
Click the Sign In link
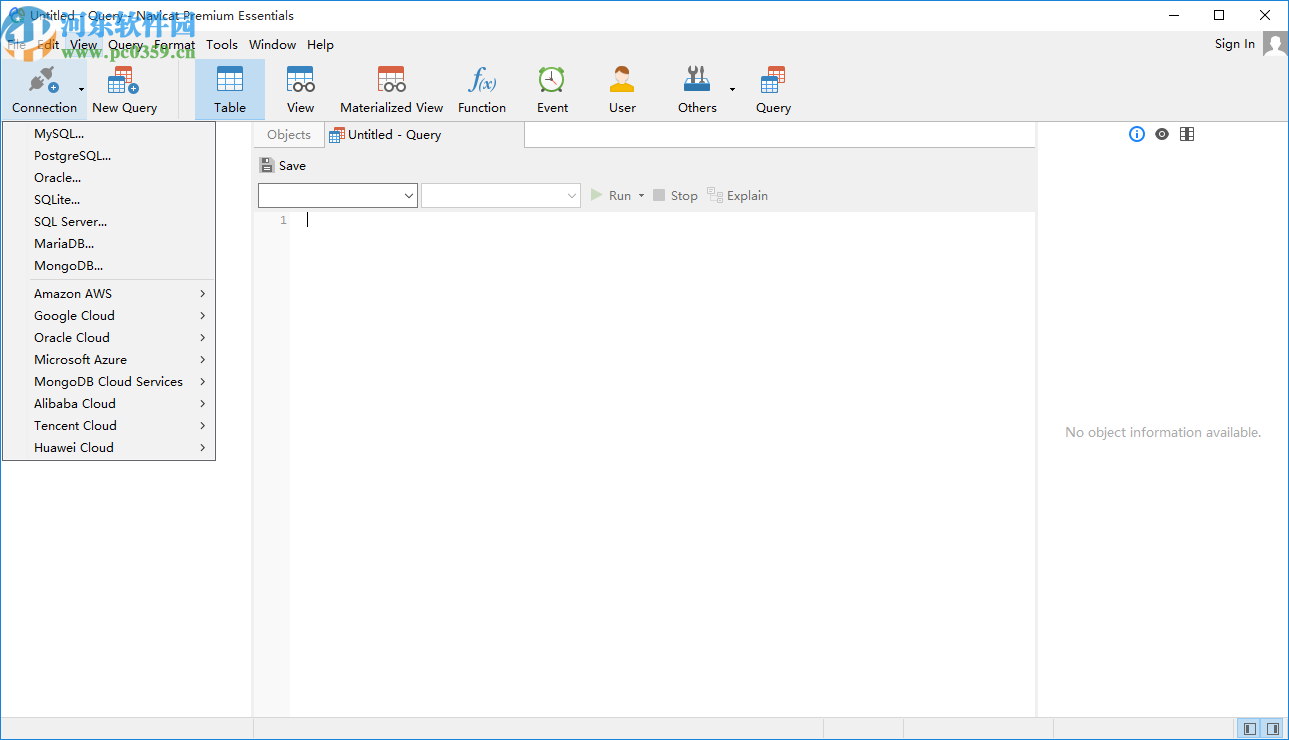click(x=1235, y=44)
